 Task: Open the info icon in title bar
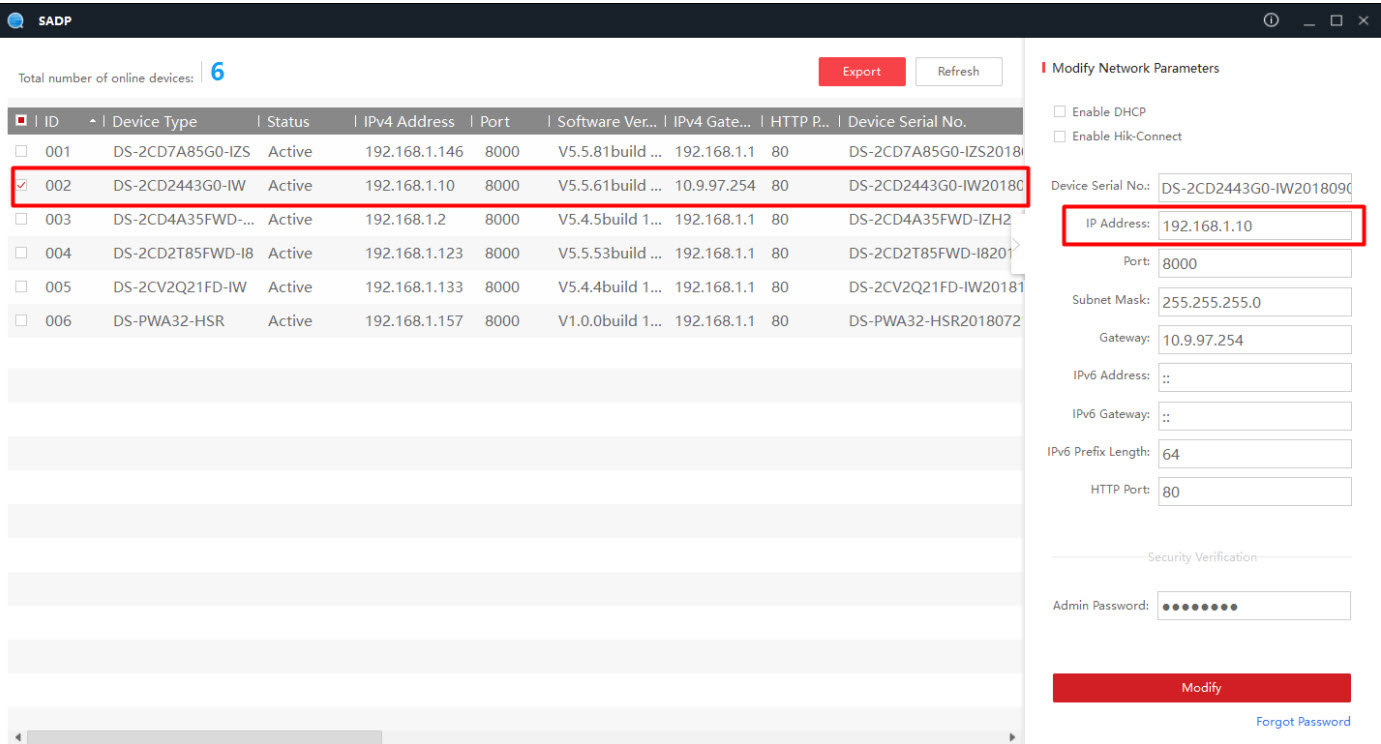[x=1271, y=20]
